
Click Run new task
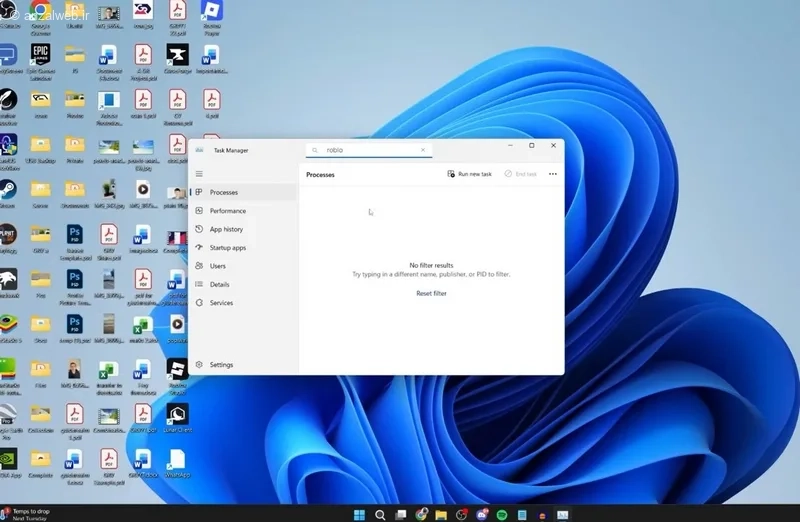(x=469, y=174)
